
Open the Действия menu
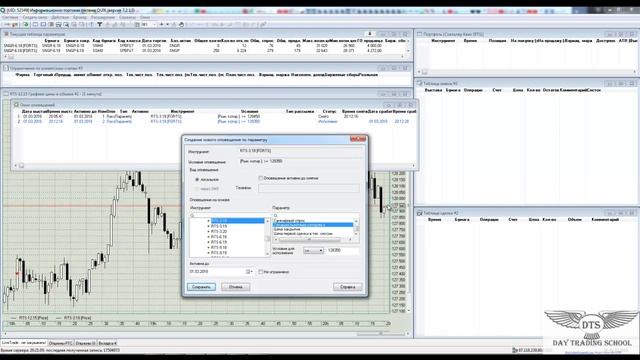(60, 18)
